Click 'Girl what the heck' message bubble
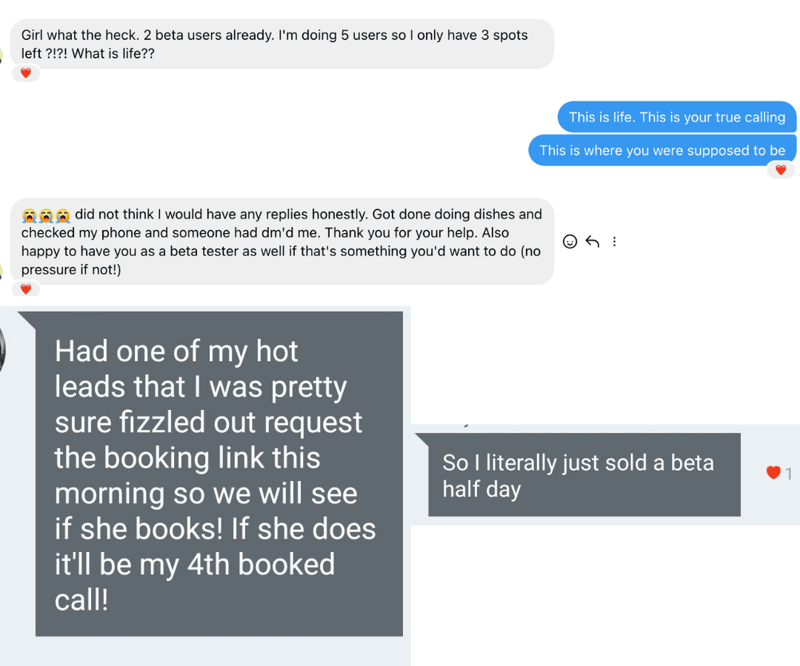Screen dimensions: 800x666 [282, 44]
